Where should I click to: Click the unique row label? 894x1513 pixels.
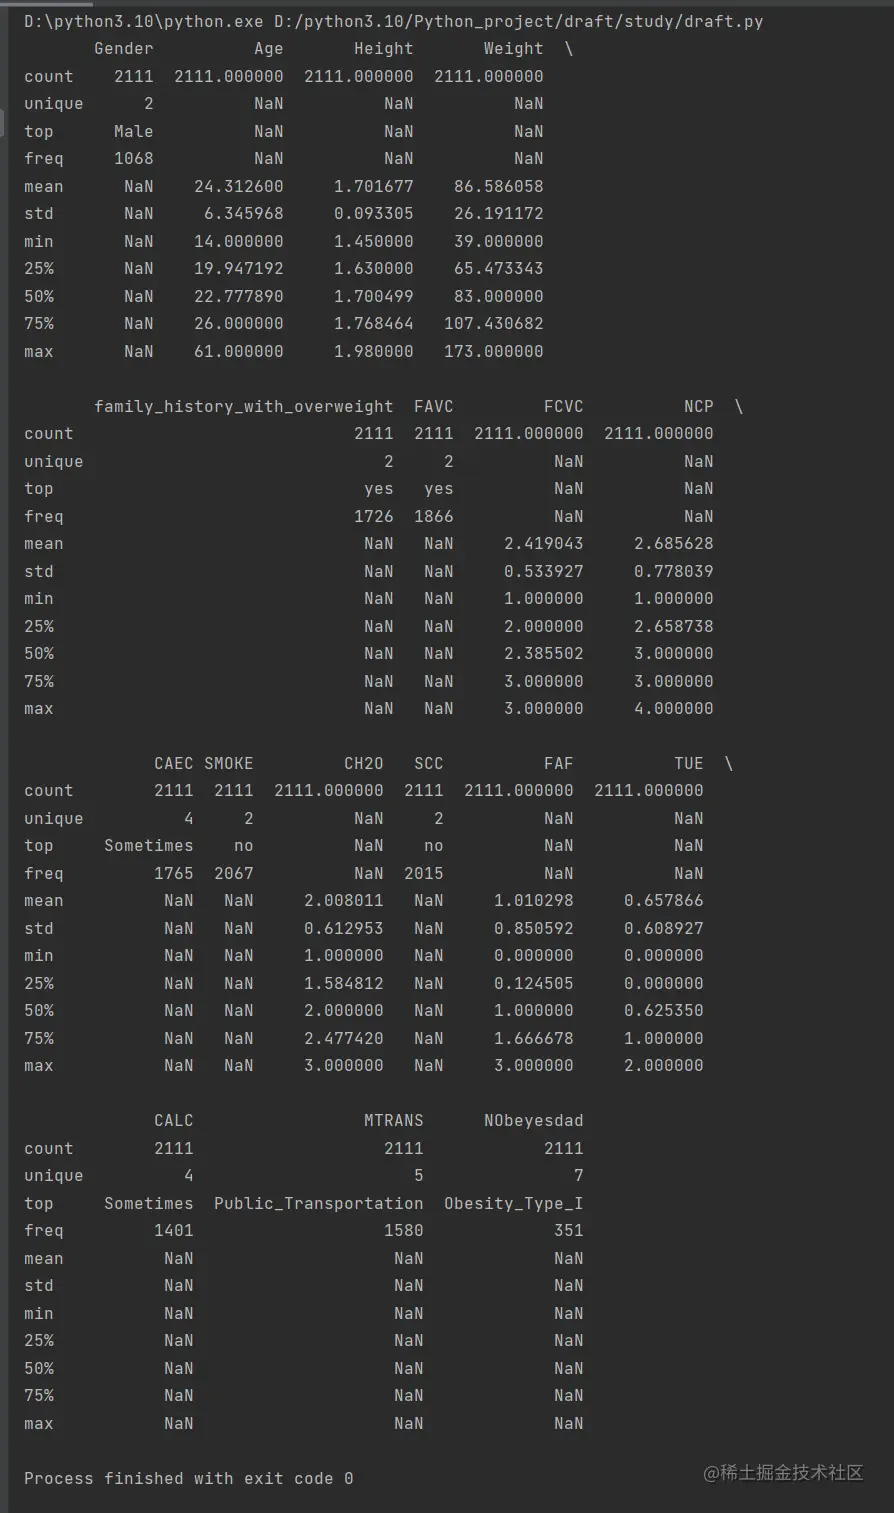pyautogui.click(x=53, y=103)
